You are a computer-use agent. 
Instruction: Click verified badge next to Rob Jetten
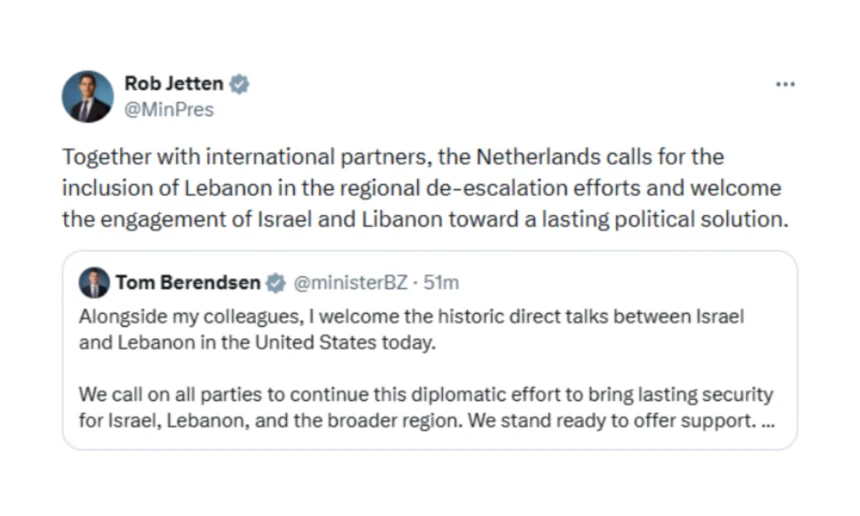coord(240,85)
